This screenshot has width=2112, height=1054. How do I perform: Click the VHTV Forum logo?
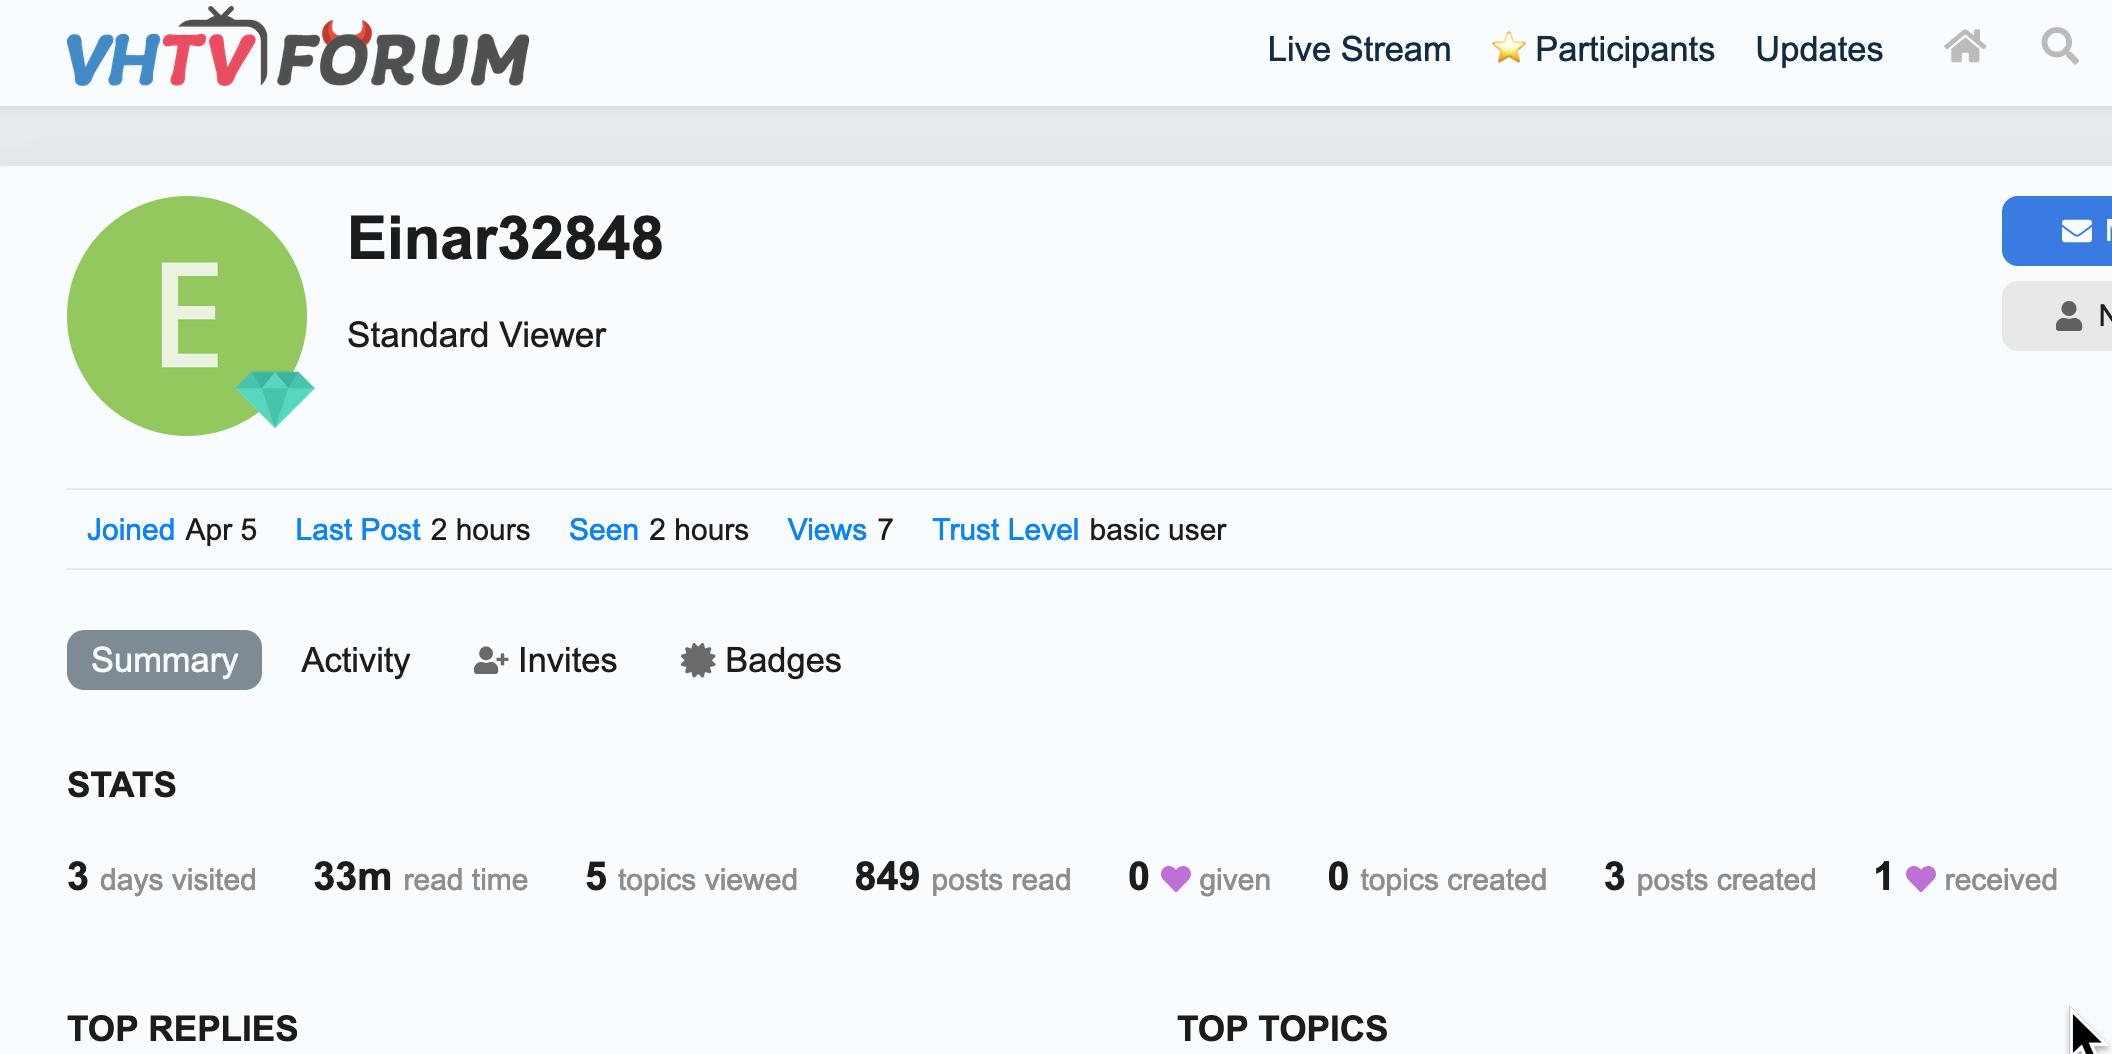point(297,52)
